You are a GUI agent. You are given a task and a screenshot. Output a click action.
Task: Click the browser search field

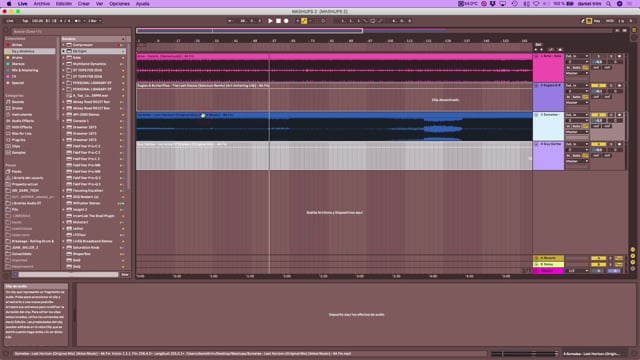coord(69,31)
